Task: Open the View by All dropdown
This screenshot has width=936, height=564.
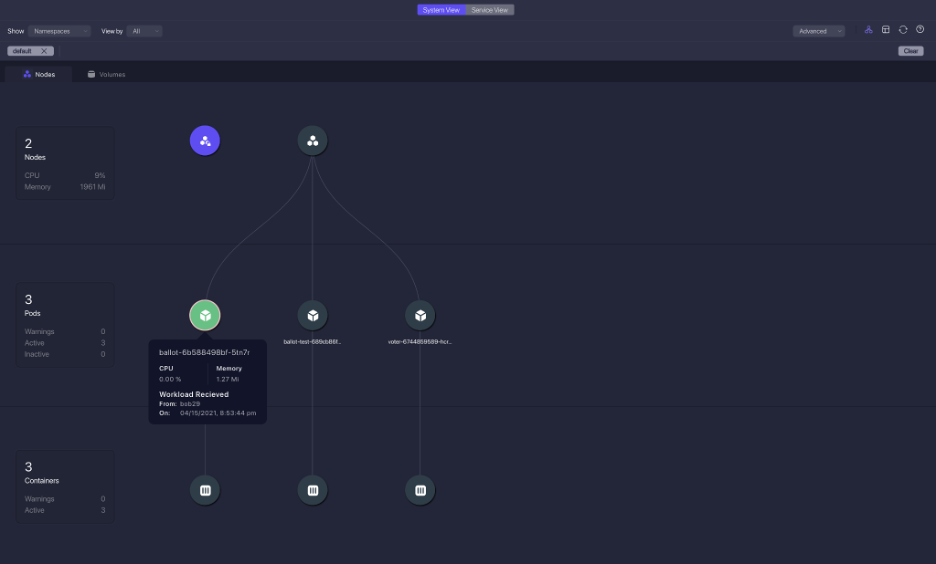Action: tap(144, 31)
